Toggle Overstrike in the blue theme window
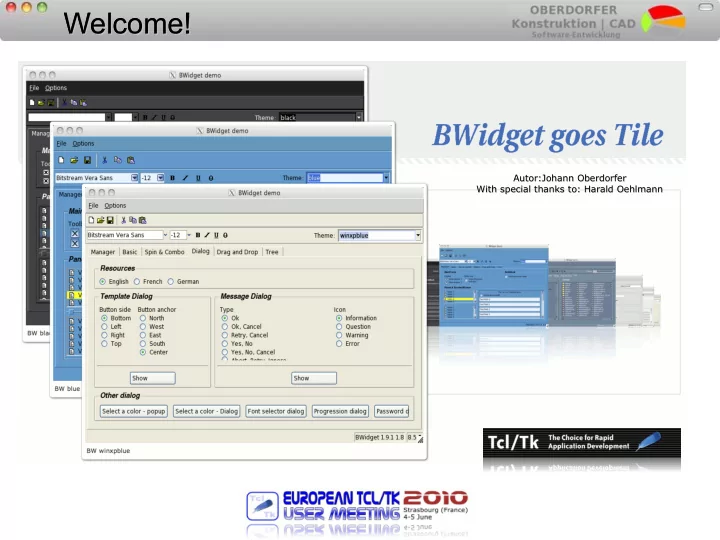The width and height of the screenshot is (720, 540). click(x=211, y=178)
